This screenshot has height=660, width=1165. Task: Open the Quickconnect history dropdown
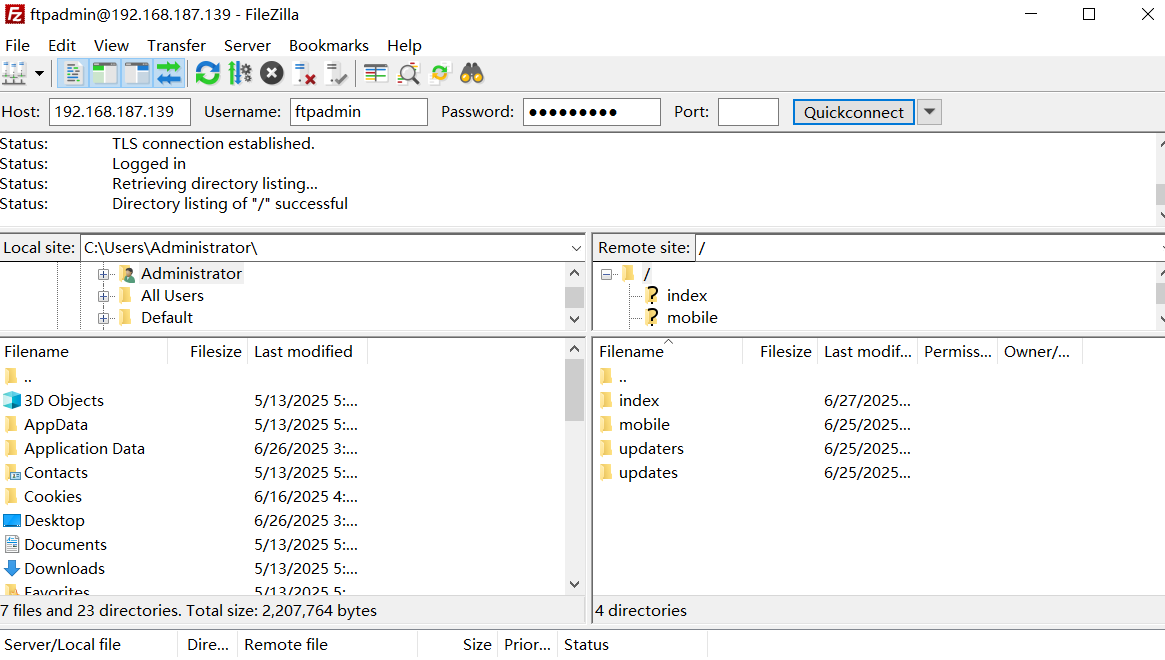[929, 112]
